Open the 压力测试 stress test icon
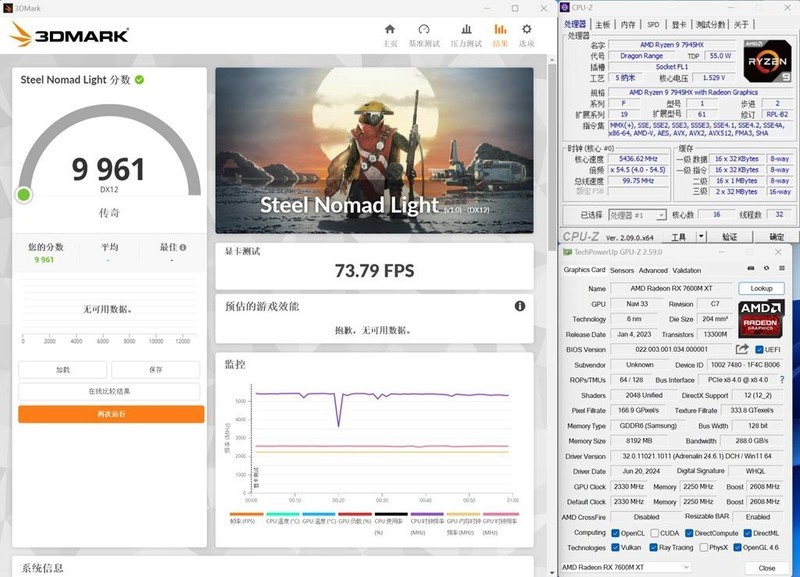This screenshot has height=577, width=800. point(468,28)
